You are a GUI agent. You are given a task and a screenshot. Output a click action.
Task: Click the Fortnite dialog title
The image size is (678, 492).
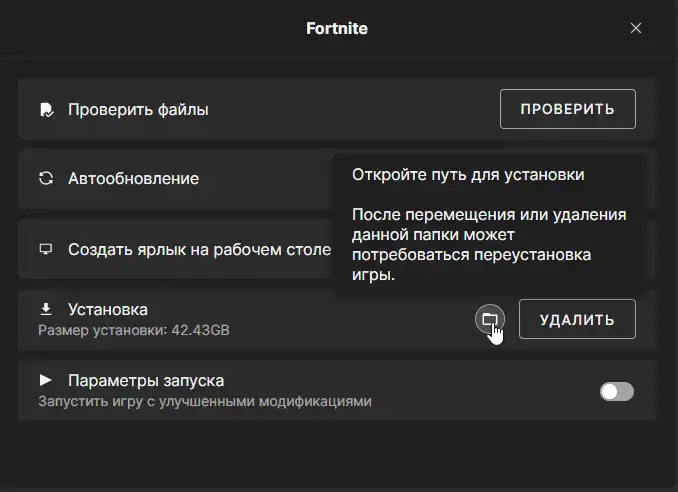pos(337,28)
